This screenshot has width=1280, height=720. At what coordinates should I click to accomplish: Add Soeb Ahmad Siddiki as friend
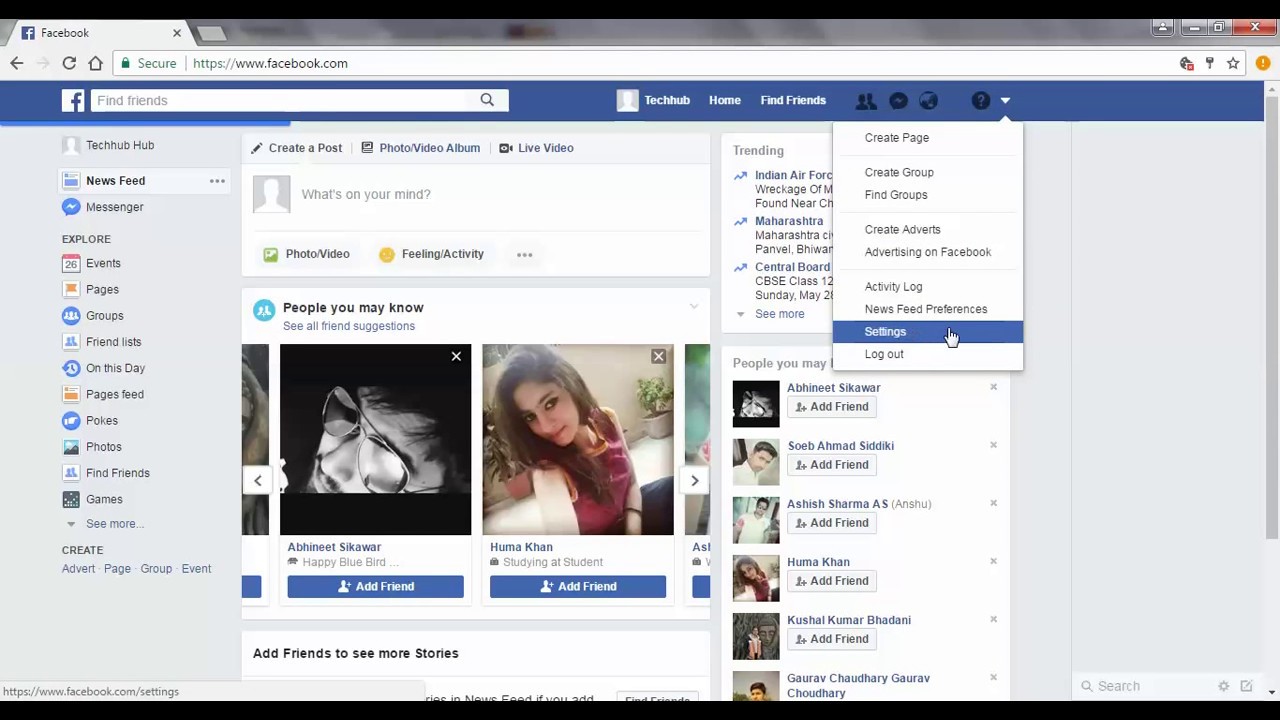[831, 465]
